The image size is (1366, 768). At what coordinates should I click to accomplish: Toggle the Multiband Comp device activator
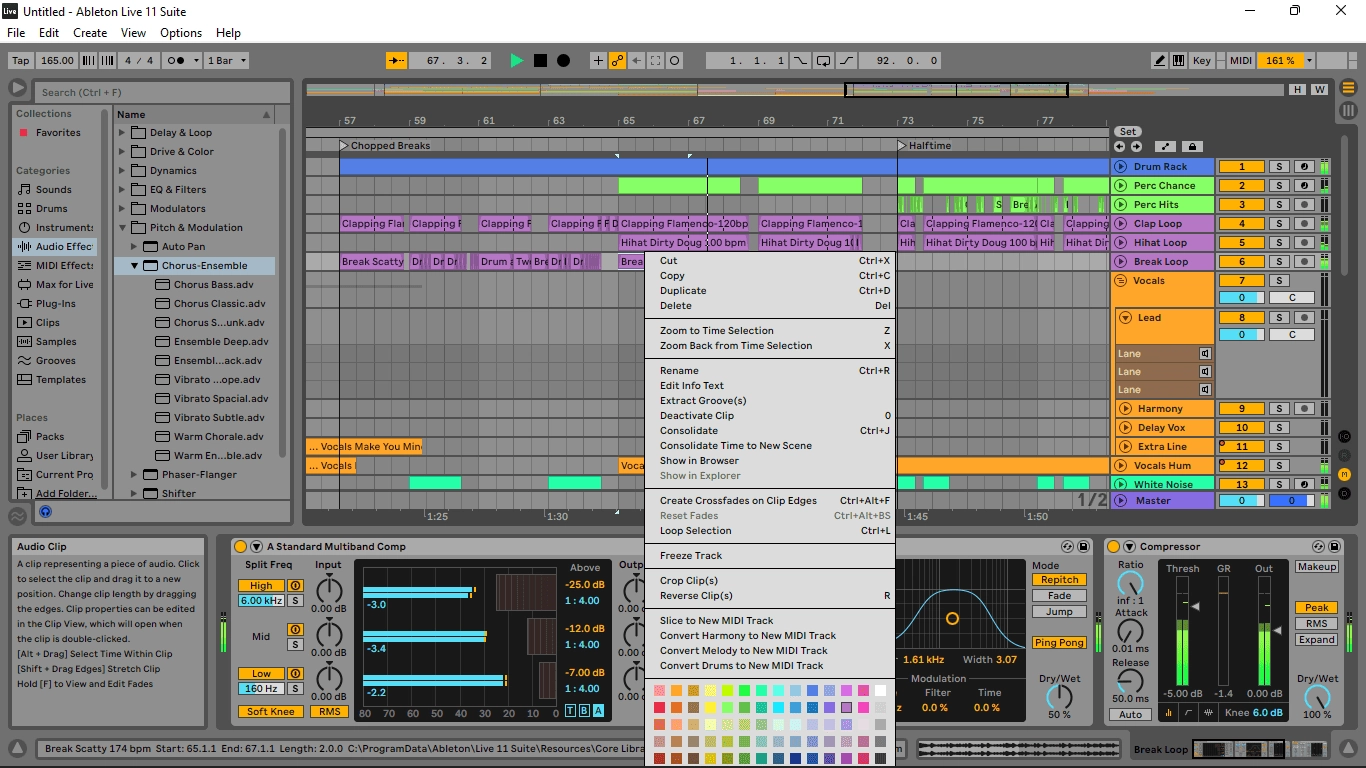(x=240, y=547)
